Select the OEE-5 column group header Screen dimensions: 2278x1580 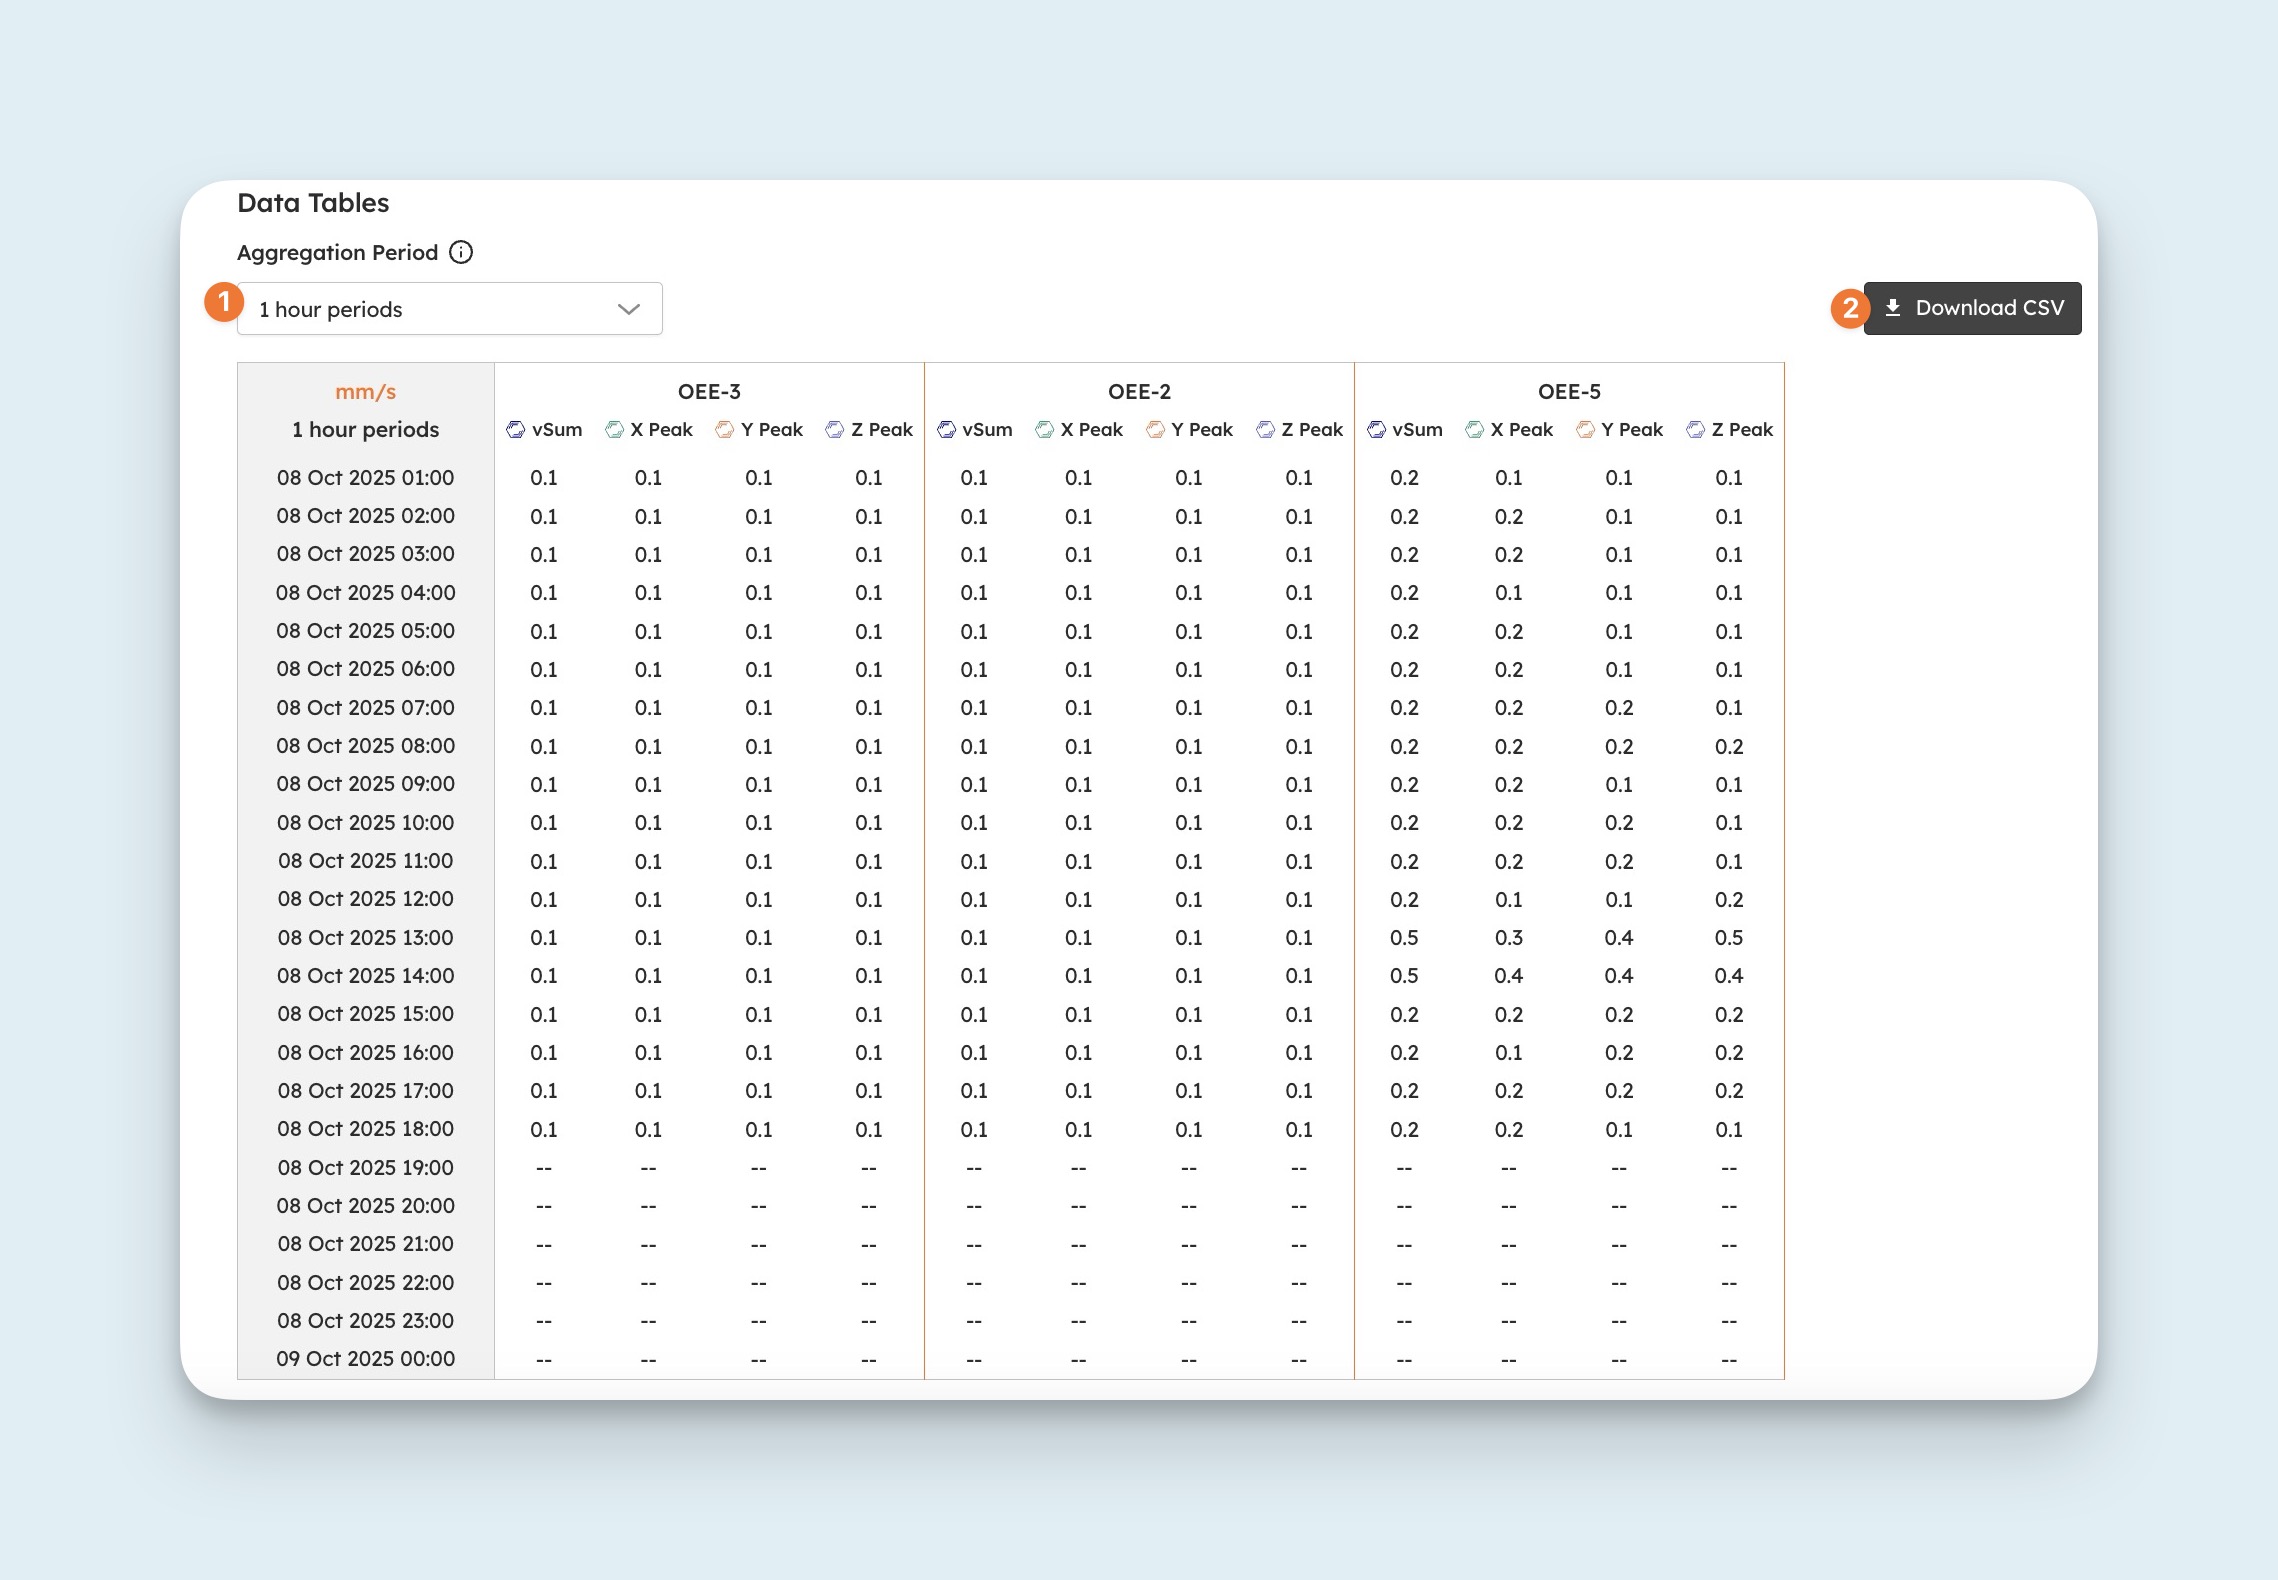pyautogui.click(x=1569, y=392)
